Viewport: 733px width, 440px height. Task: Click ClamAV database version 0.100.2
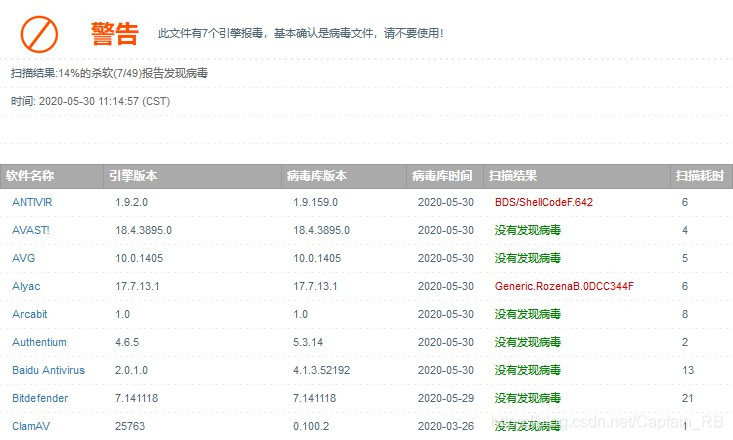[311, 426]
